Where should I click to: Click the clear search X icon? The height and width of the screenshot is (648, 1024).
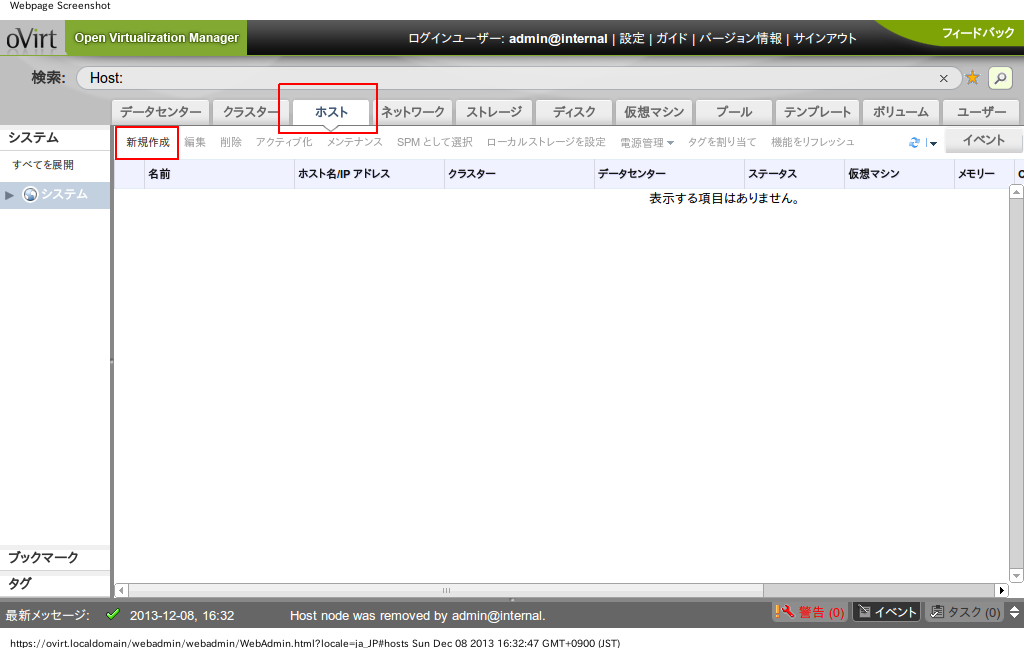[x=944, y=77]
